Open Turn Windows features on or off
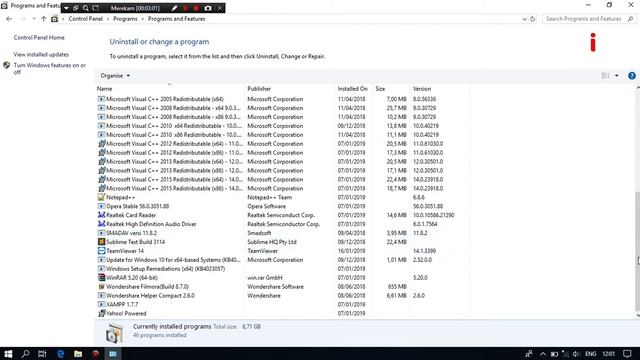Screen dimensions: 640x360 point(50,69)
